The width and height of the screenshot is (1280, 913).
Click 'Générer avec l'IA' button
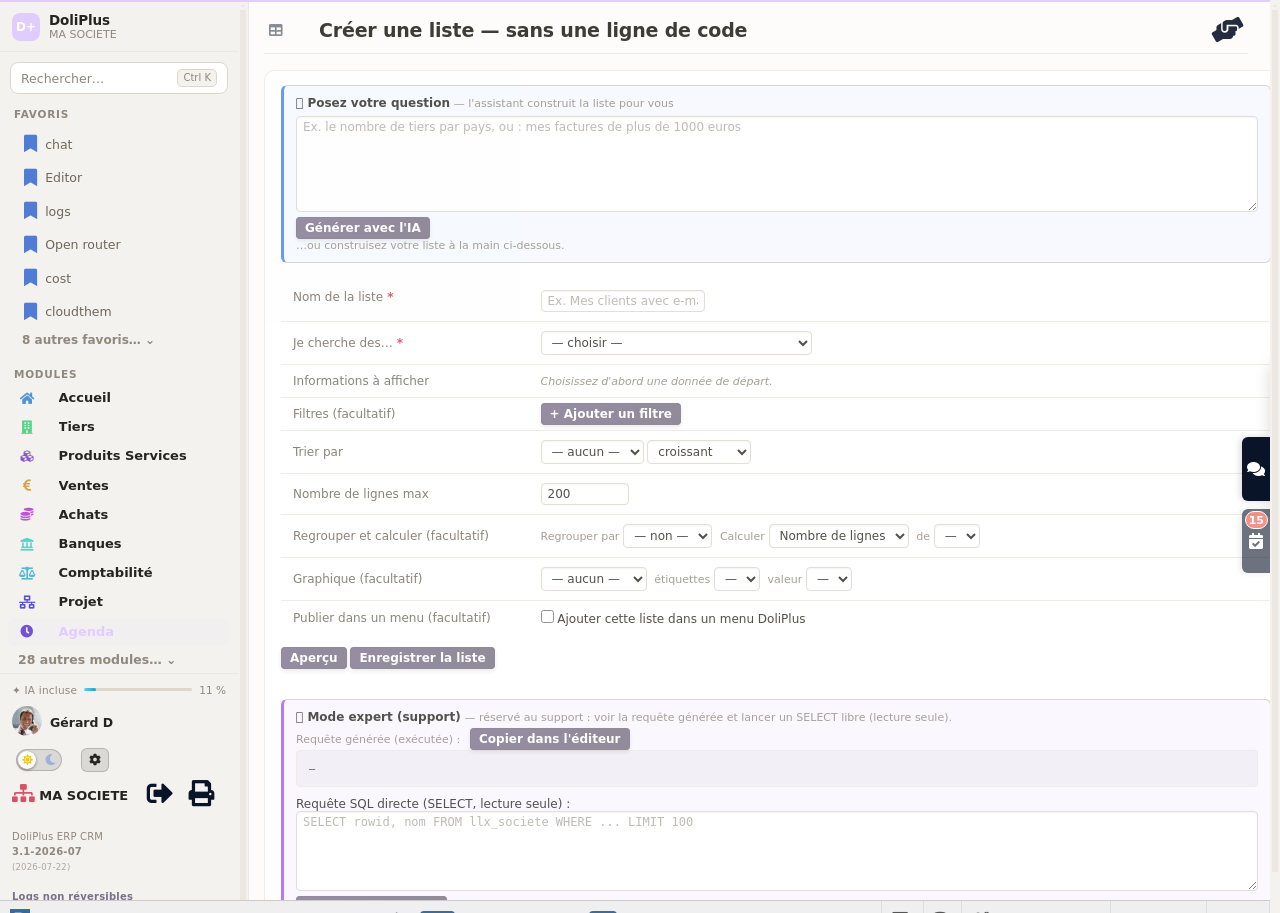(363, 228)
